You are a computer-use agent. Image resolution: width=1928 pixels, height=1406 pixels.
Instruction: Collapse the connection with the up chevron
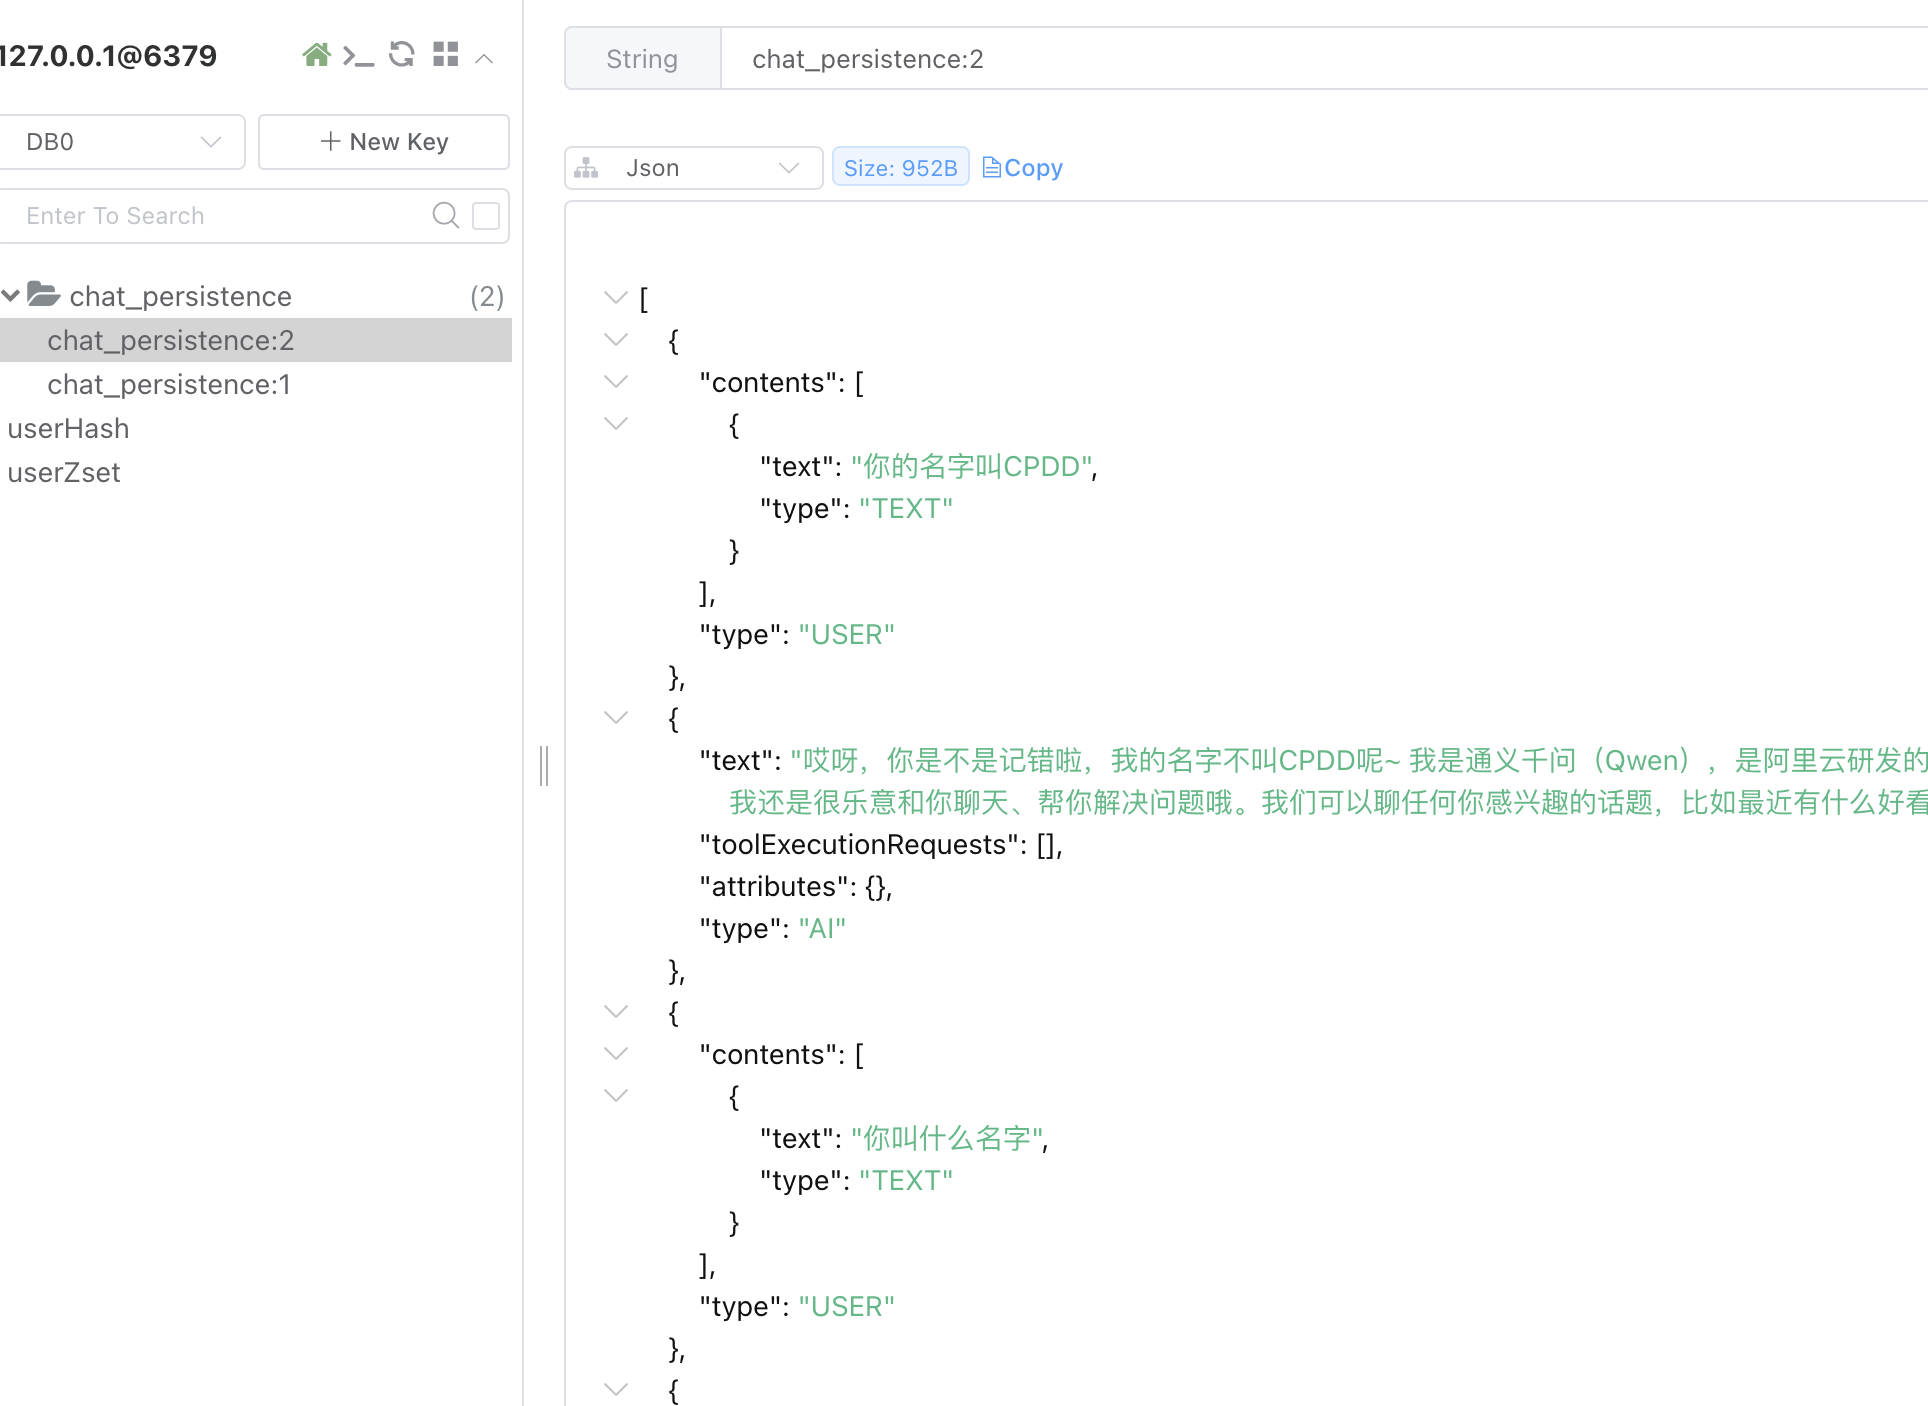click(484, 58)
